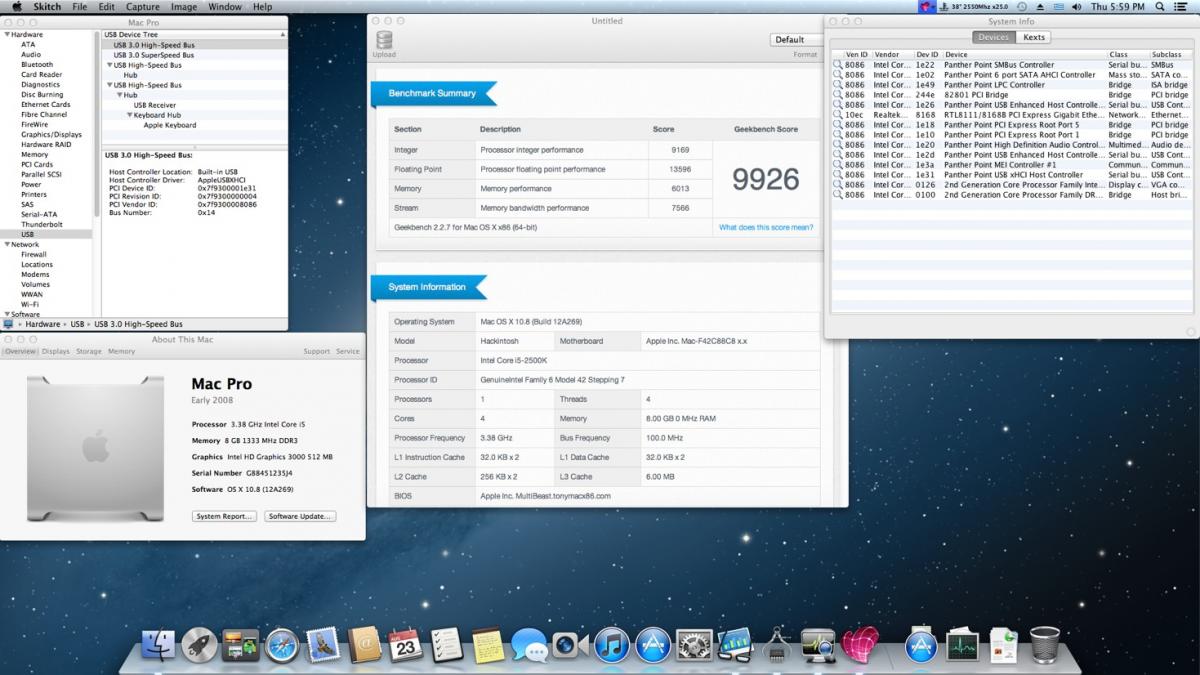Open the Apple menu
The width and height of the screenshot is (1200, 675).
tap(17, 7)
